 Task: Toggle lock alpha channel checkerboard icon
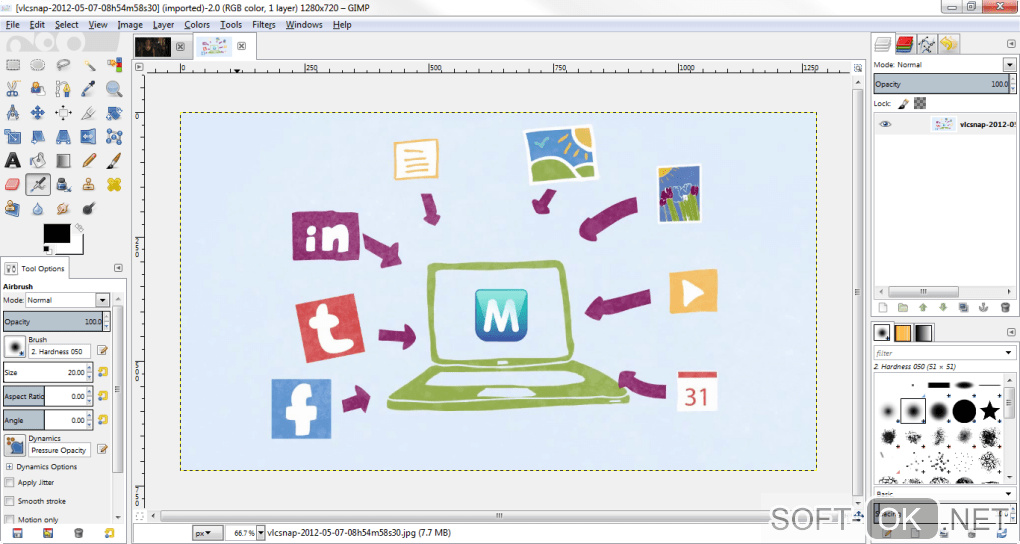coord(920,103)
